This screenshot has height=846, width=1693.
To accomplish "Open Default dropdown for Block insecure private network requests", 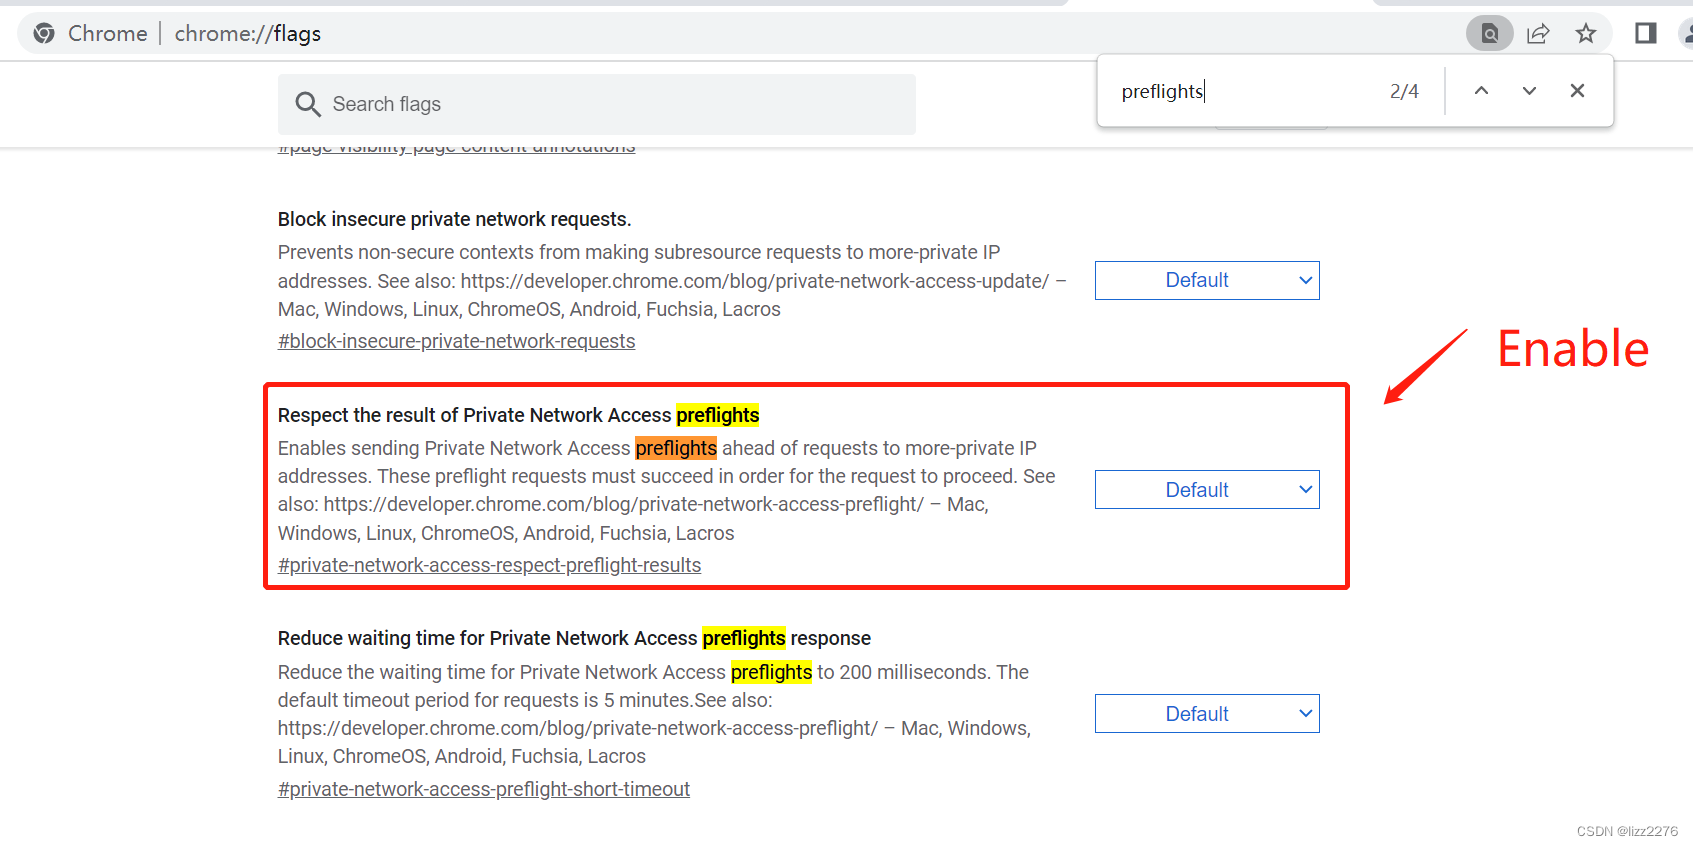I will (x=1207, y=280).
